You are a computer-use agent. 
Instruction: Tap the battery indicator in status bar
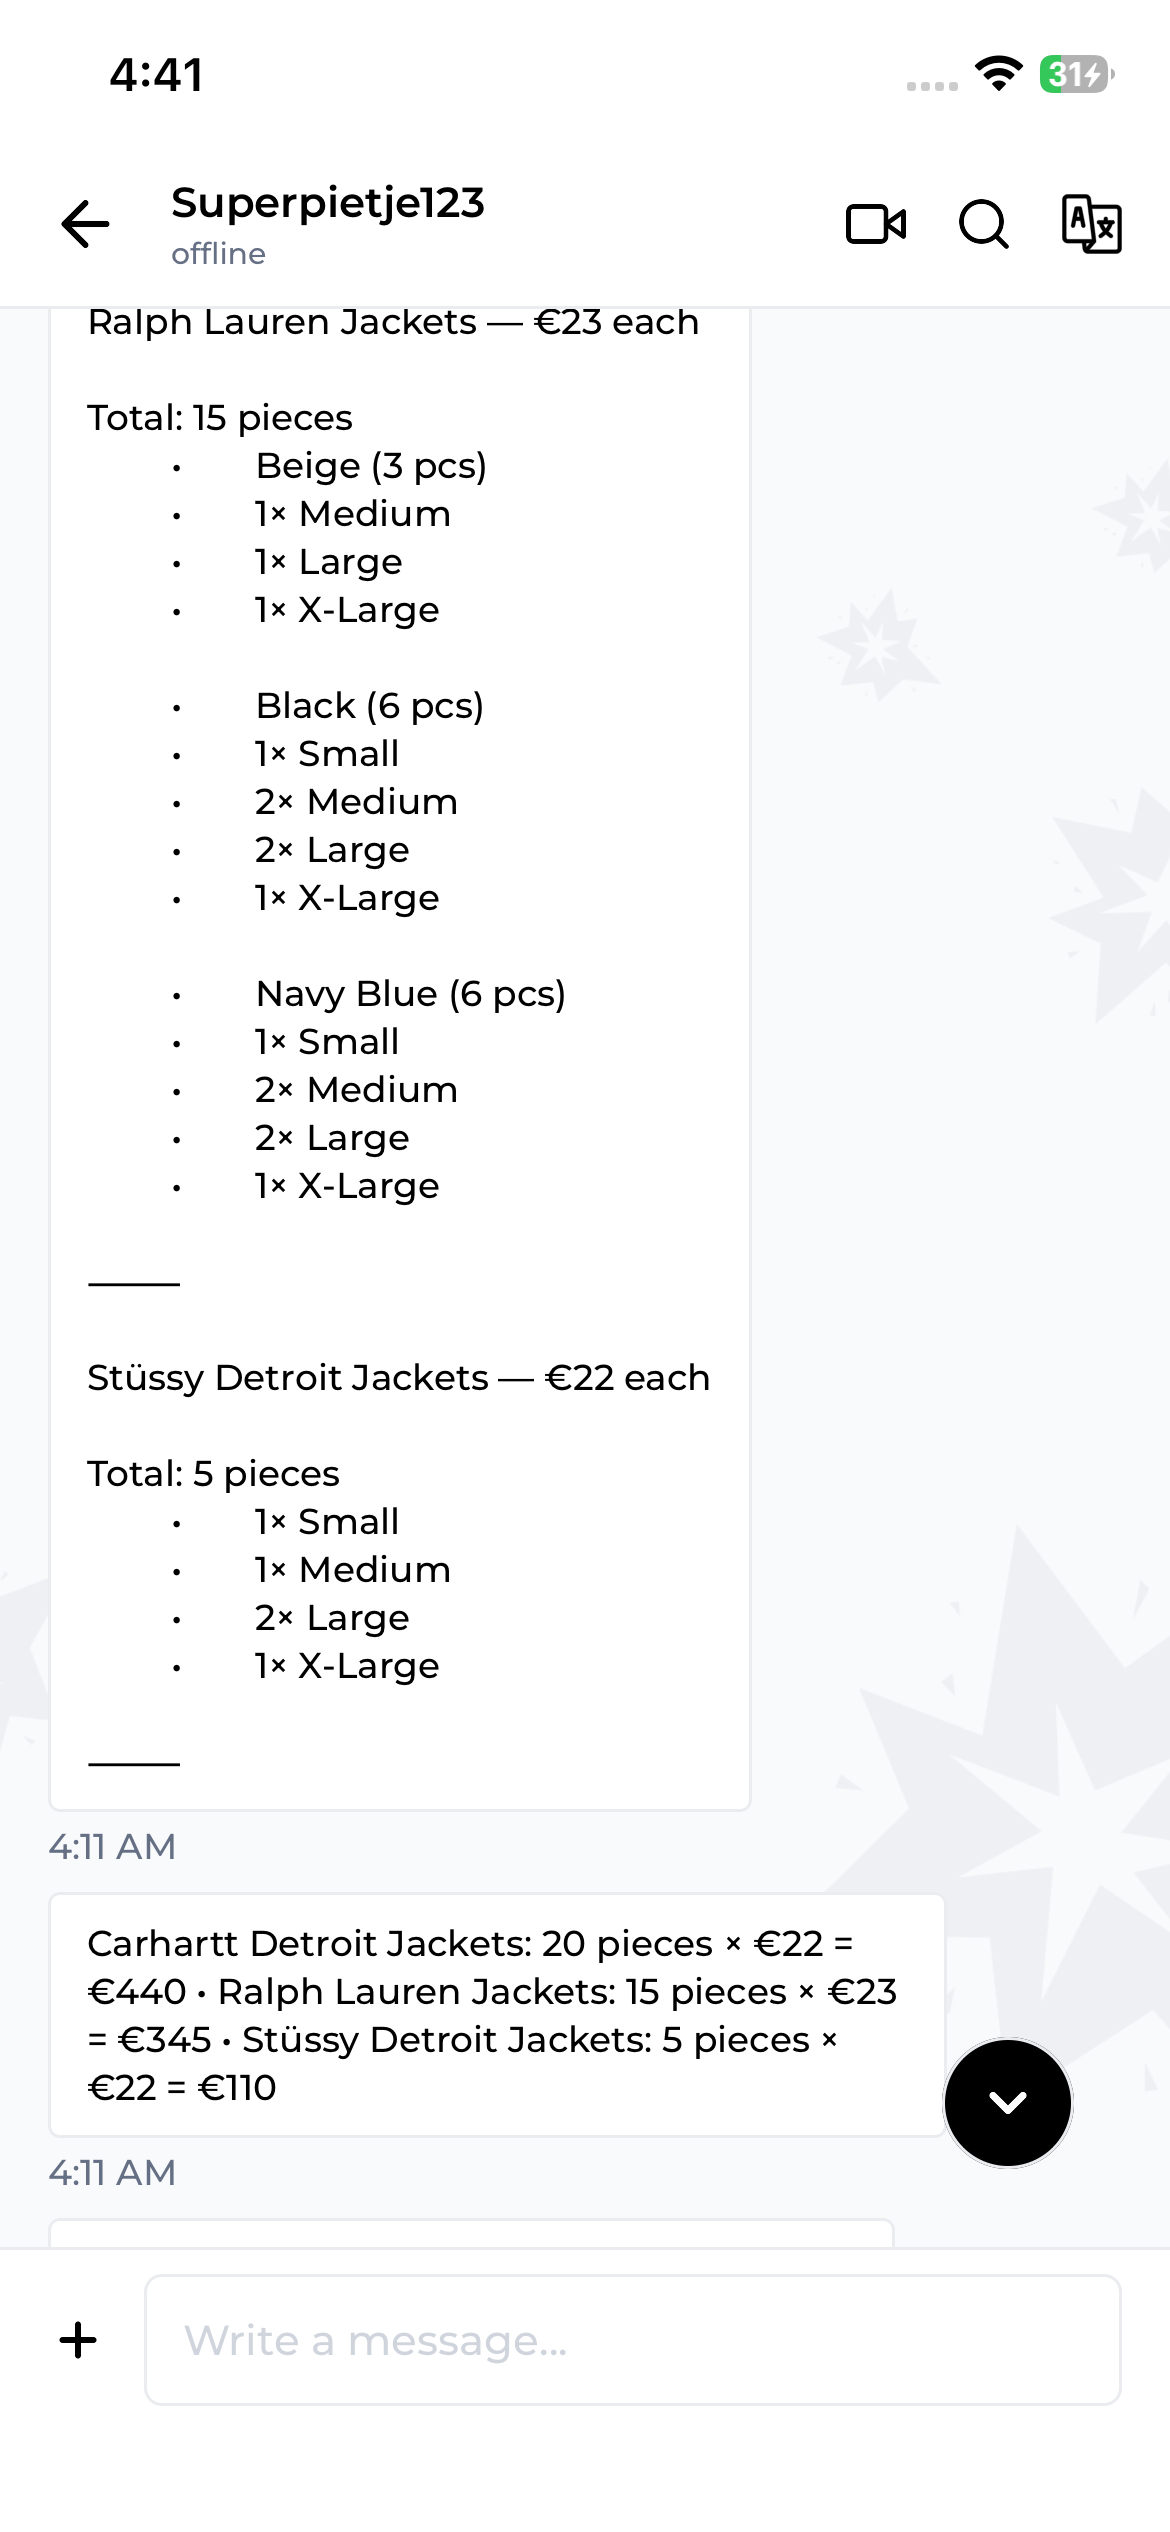point(1077,74)
